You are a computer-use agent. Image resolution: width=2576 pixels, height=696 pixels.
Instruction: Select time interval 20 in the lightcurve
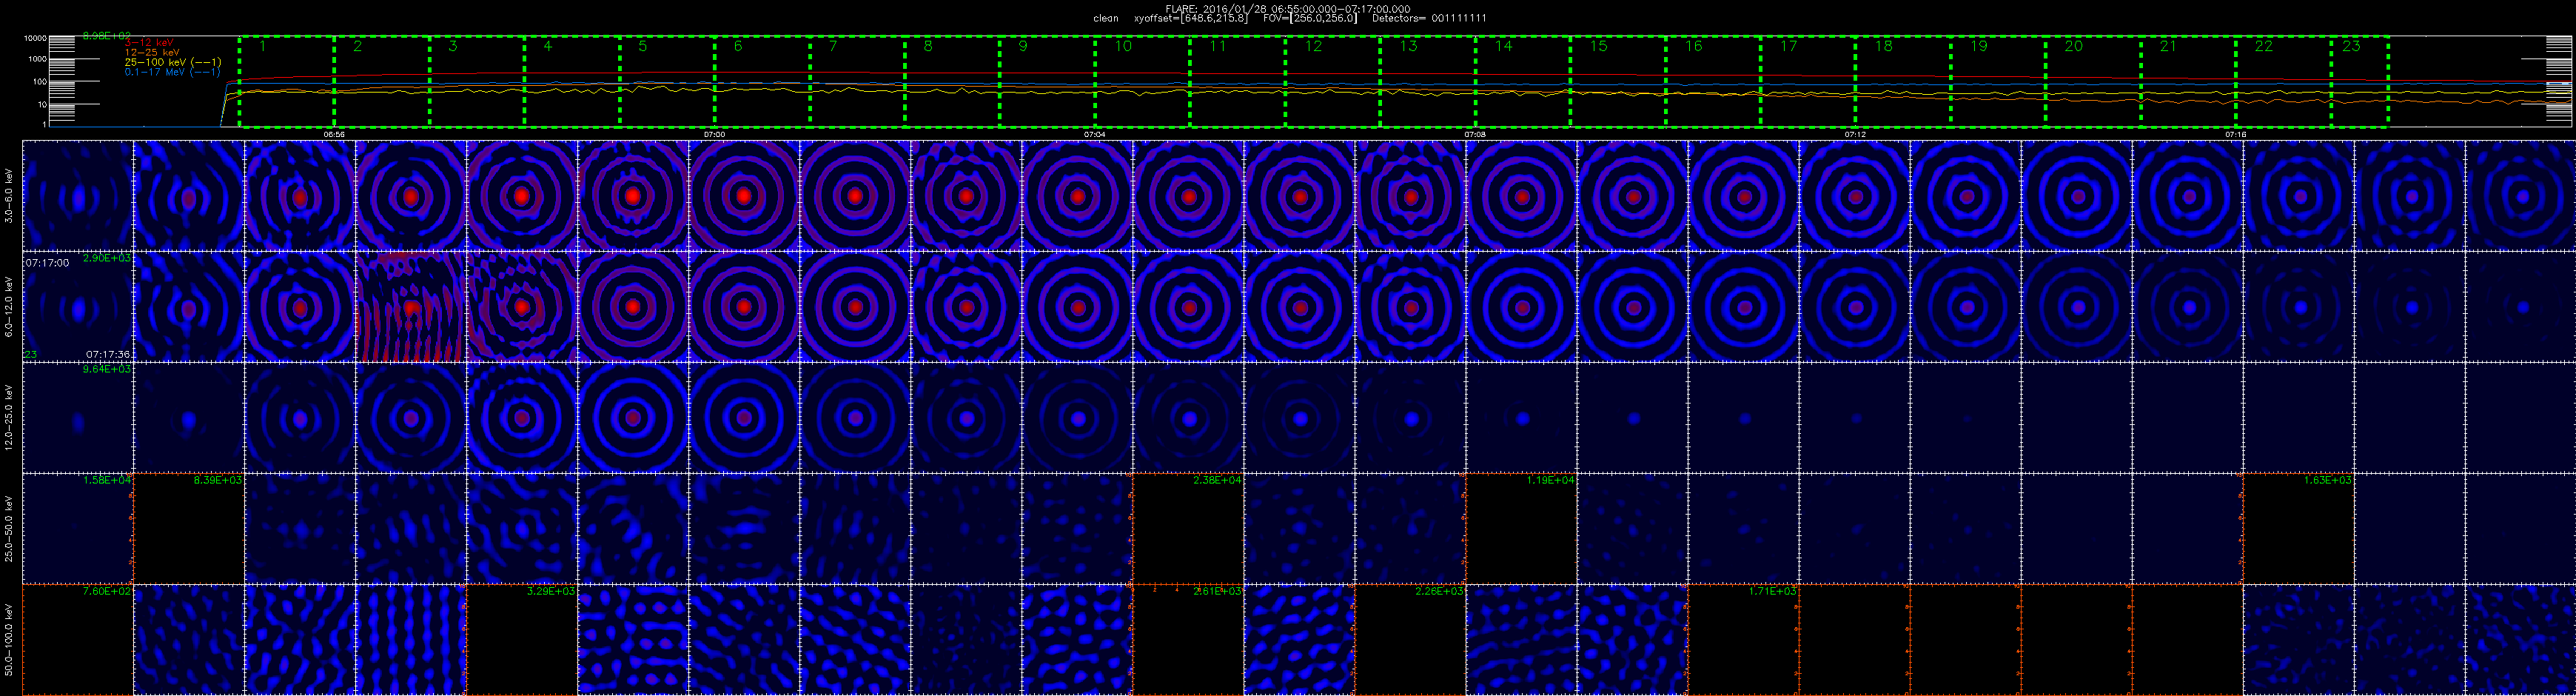click(x=2093, y=82)
